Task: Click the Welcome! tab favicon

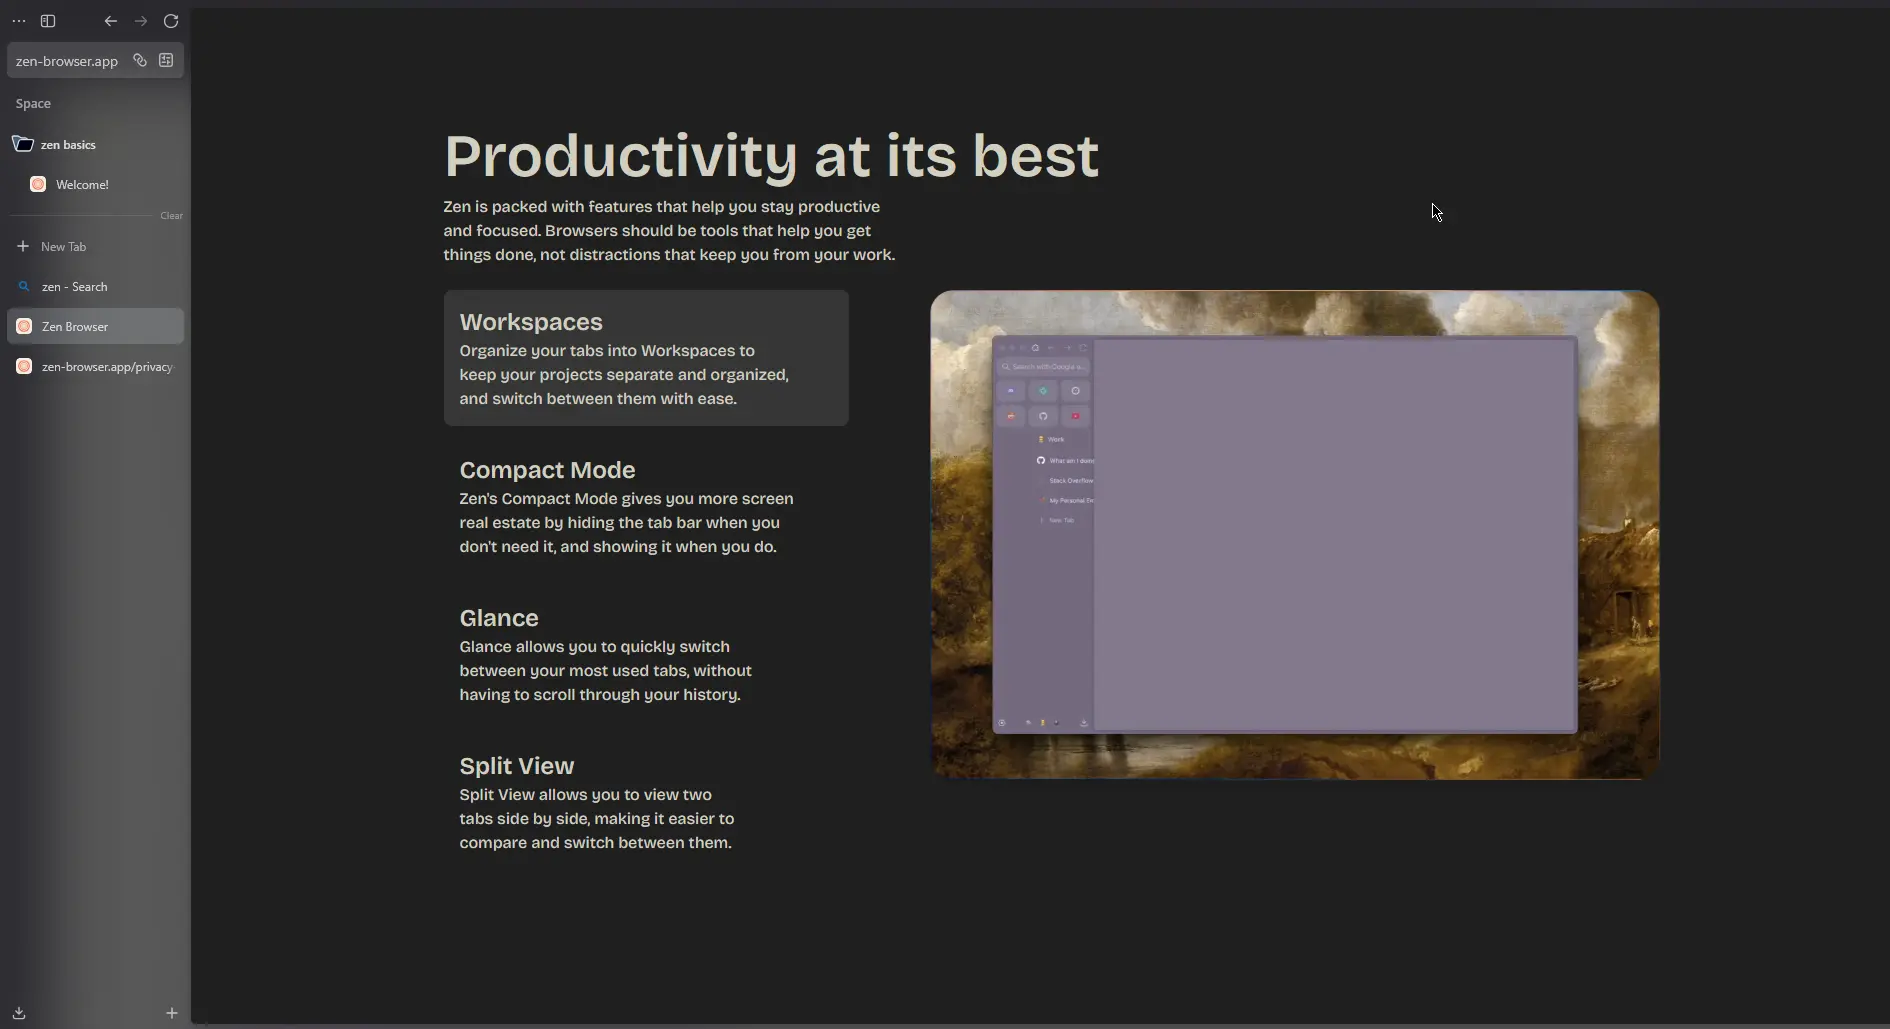Action: point(38,184)
